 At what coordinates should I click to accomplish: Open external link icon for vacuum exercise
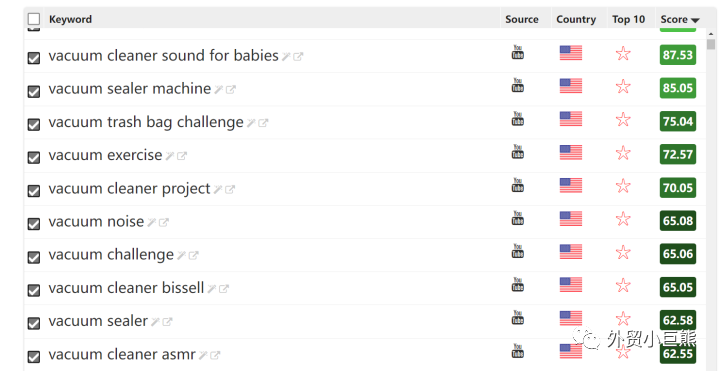[182, 156]
